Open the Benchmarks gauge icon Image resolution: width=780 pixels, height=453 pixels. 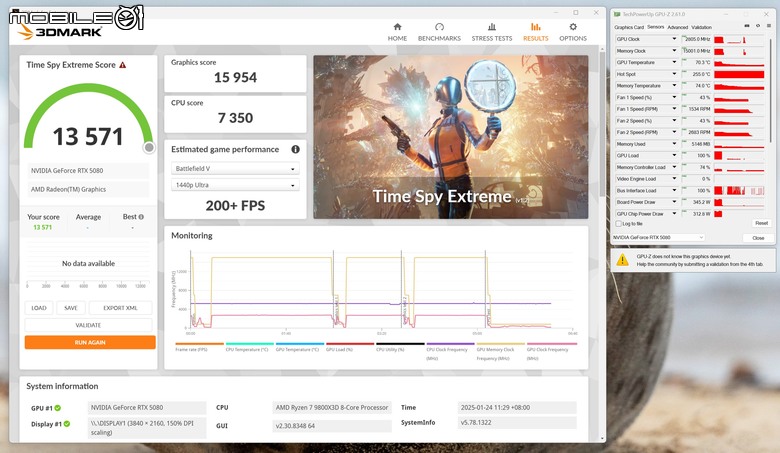[x=439, y=27]
